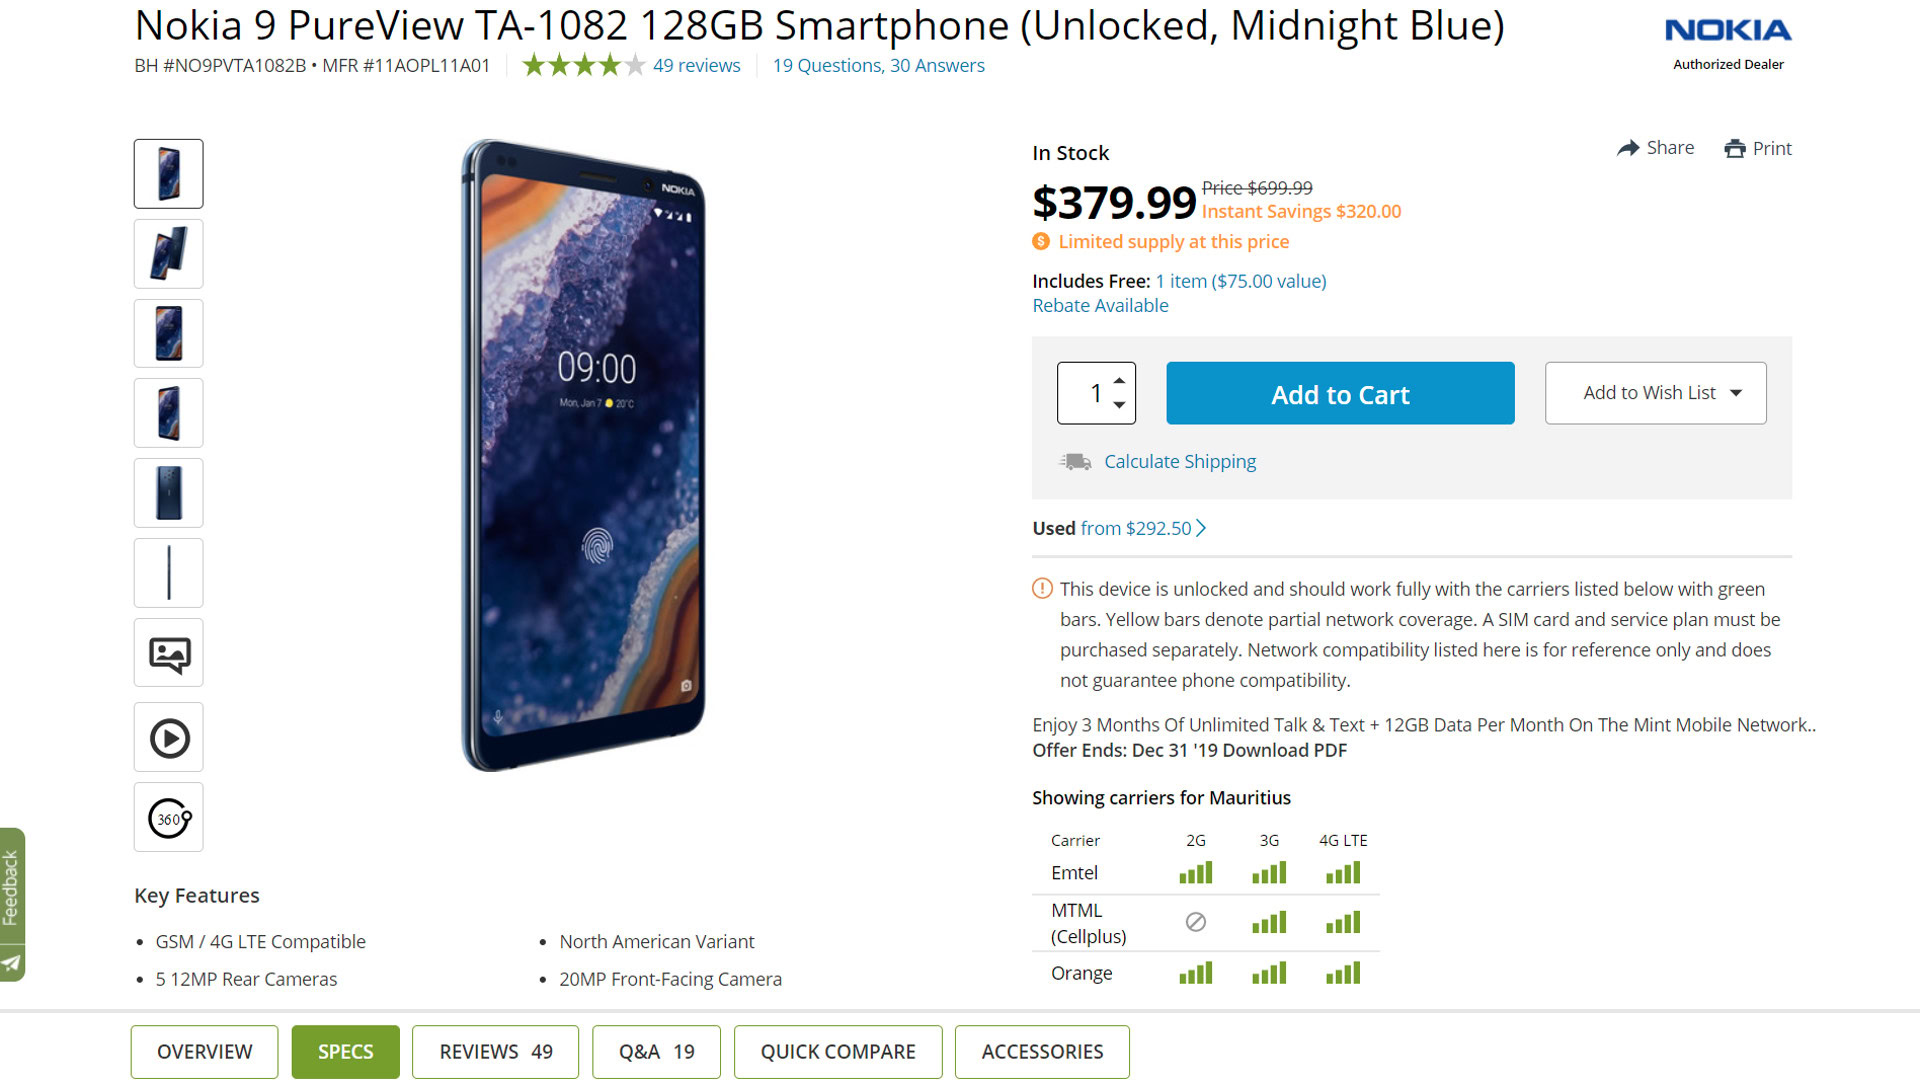Switch to the Specs tab
Screen dimensions: 1920x1081
[x=345, y=1052]
